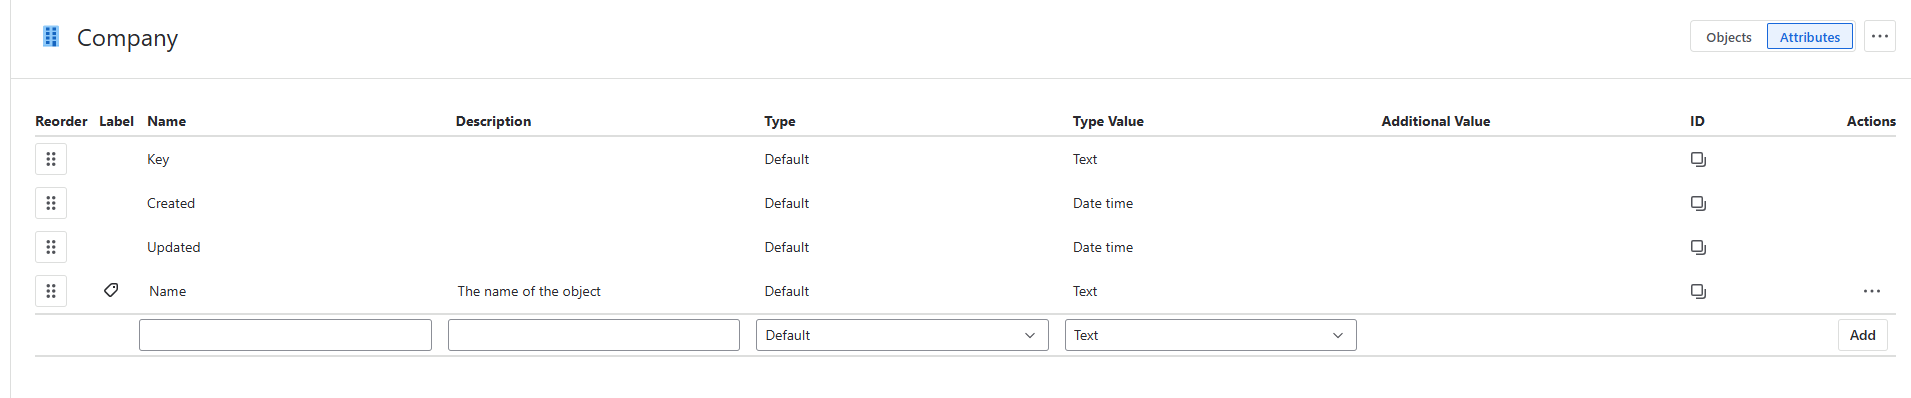Grab the reorder handle for Updated row
1911x398 pixels.
pos(51,247)
